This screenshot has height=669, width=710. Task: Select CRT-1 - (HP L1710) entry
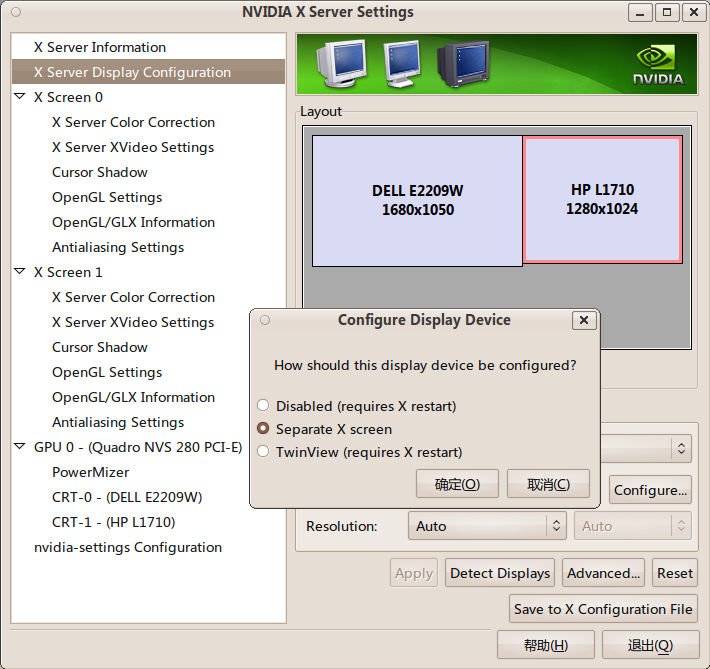(113, 522)
